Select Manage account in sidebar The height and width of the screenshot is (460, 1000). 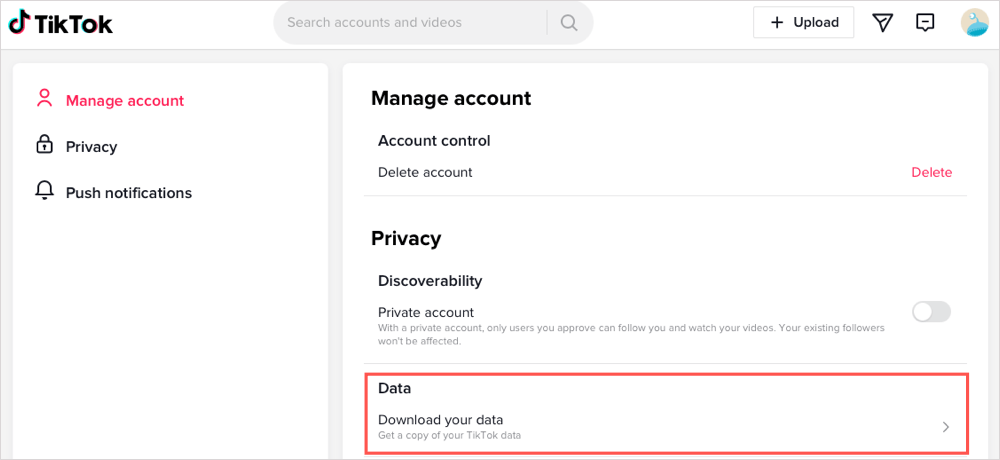(x=125, y=100)
